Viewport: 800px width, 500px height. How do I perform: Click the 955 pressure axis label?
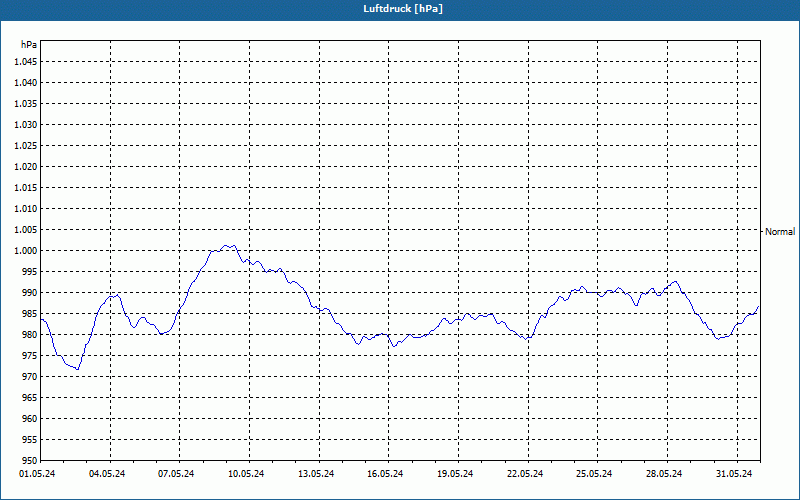(x=29, y=440)
